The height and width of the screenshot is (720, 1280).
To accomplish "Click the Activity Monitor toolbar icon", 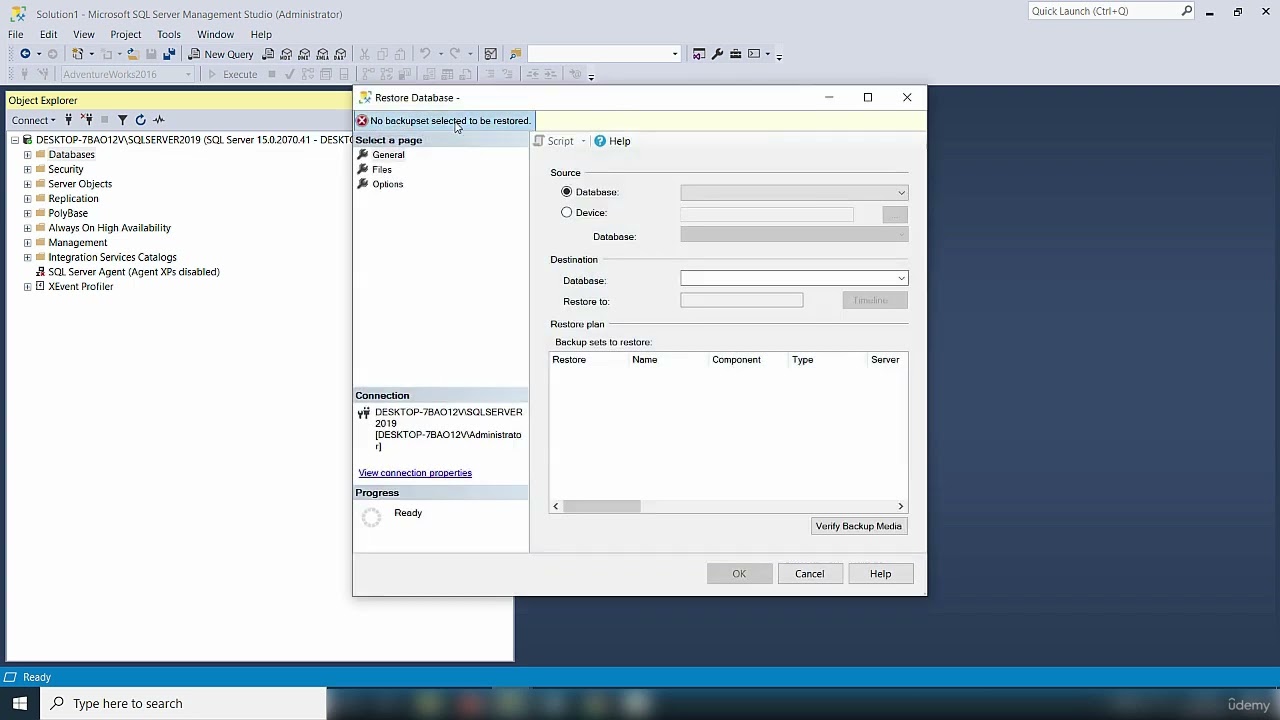I will tap(491, 54).
